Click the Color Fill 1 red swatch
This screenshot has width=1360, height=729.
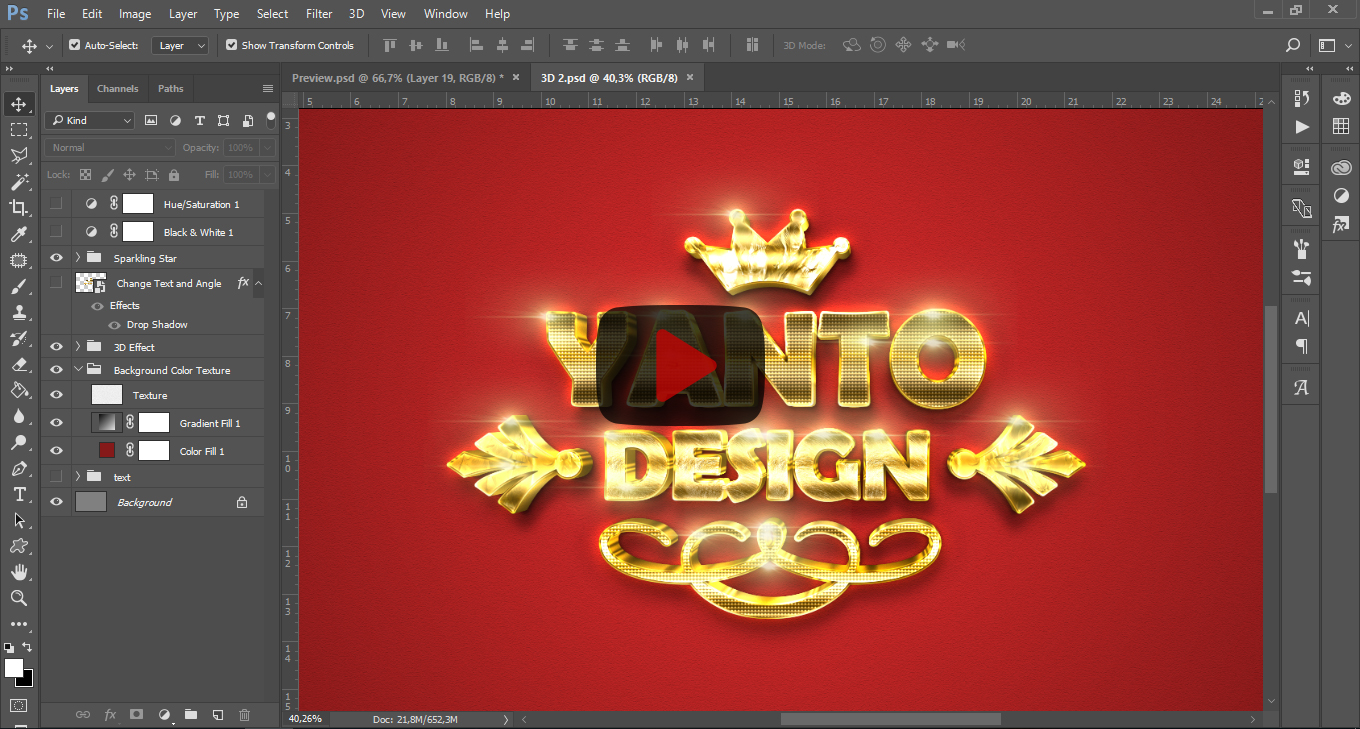pyautogui.click(x=107, y=451)
